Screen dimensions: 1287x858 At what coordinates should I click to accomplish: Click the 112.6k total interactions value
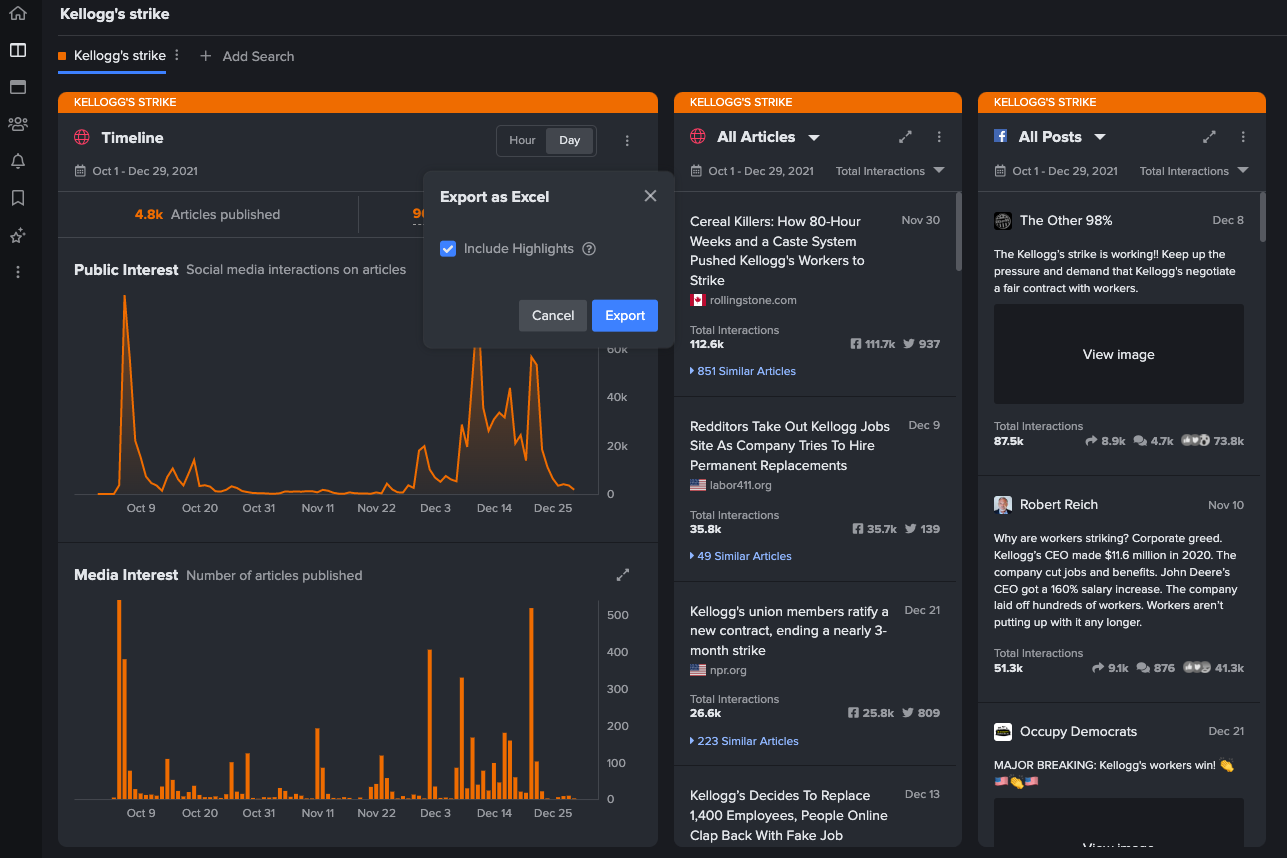point(707,344)
